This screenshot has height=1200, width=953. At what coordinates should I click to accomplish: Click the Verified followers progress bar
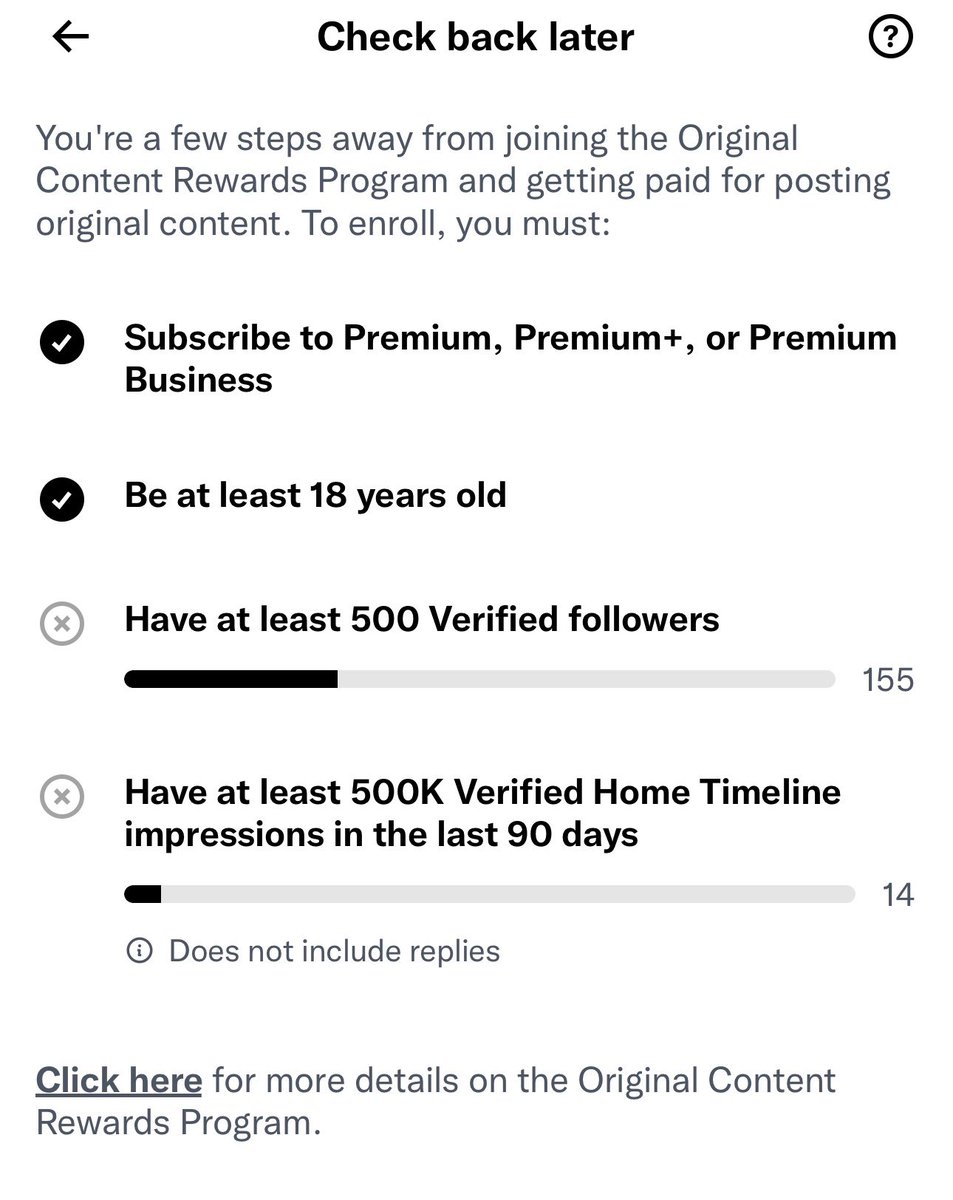(x=480, y=680)
